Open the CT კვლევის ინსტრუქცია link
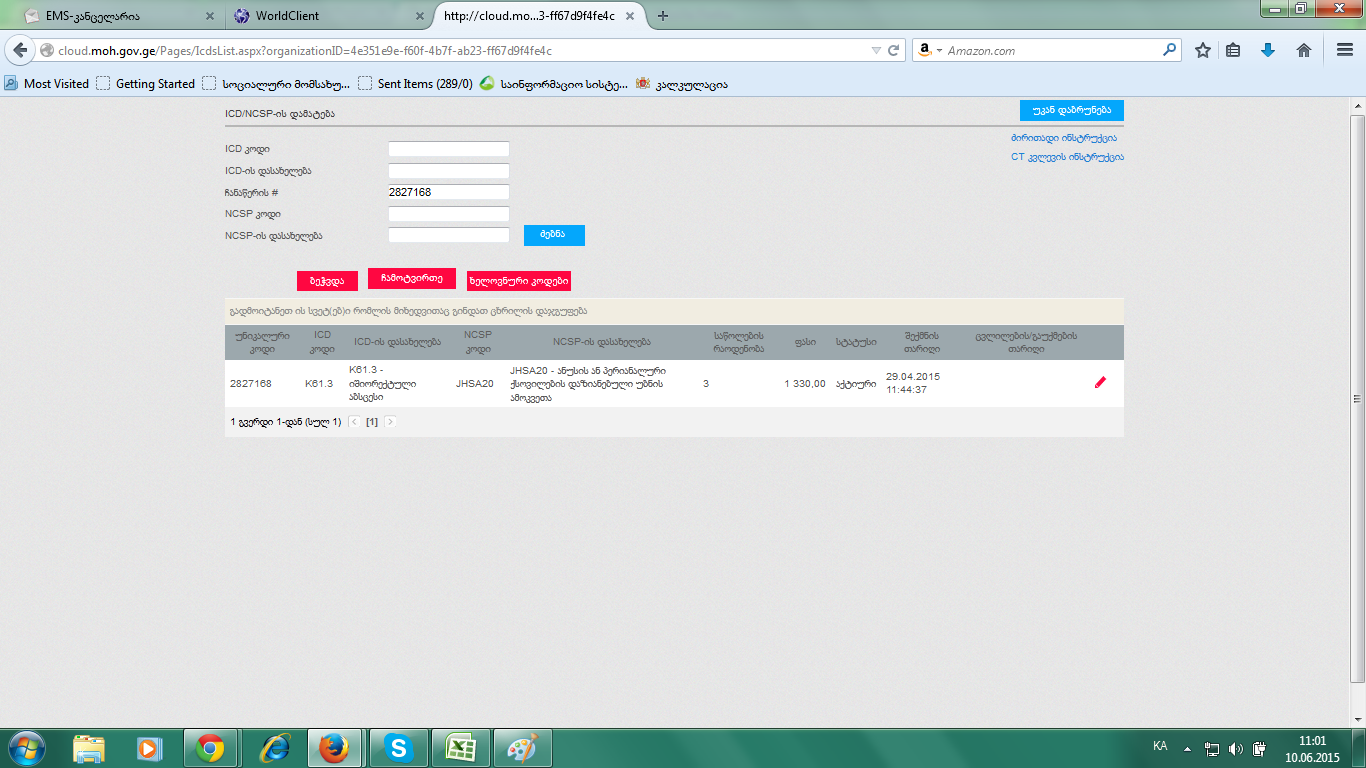The image size is (1366, 768). [x=1067, y=157]
